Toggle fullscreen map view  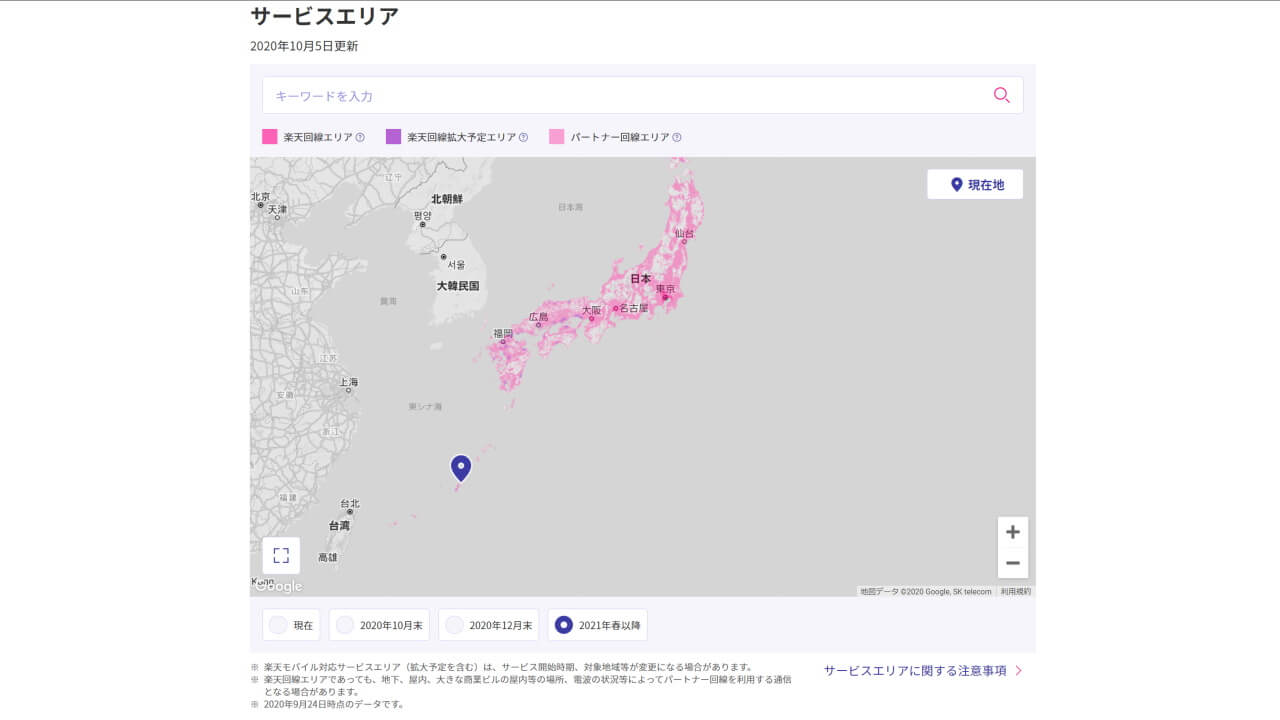point(281,555)
